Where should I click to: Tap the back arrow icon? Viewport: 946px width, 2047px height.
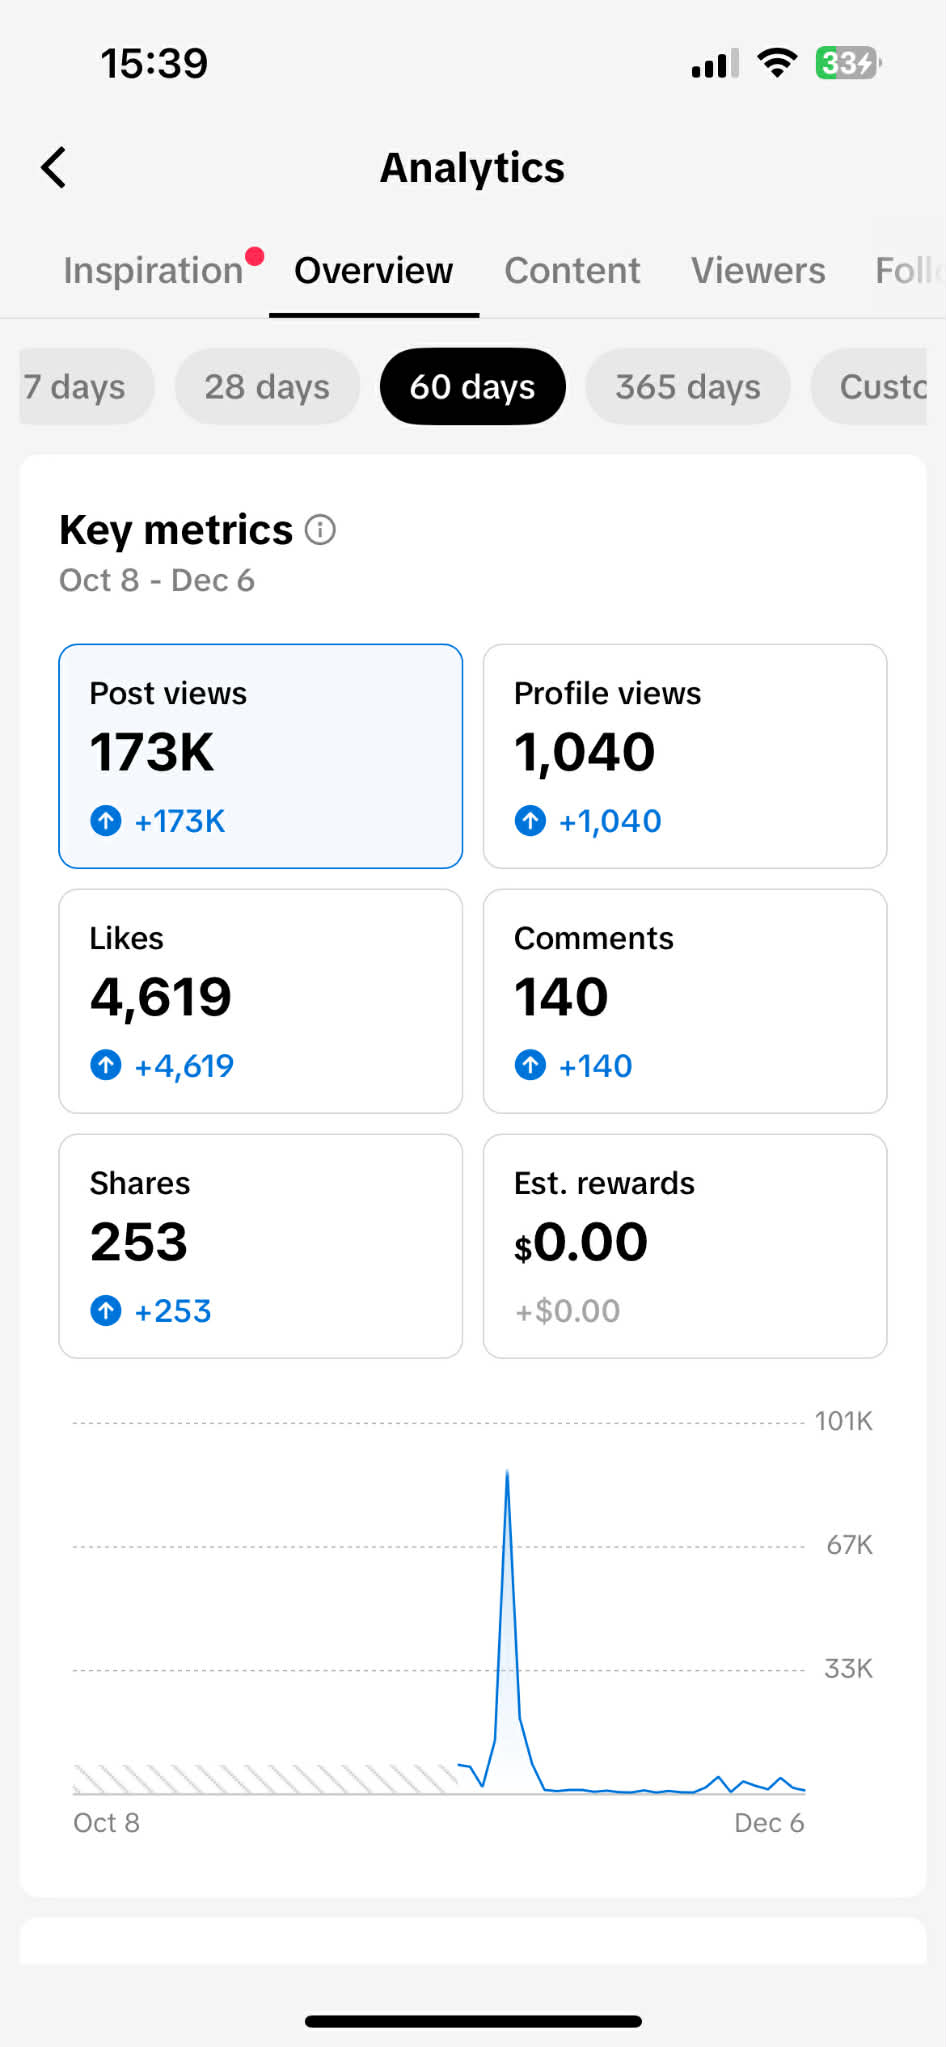tap(54, 168)
